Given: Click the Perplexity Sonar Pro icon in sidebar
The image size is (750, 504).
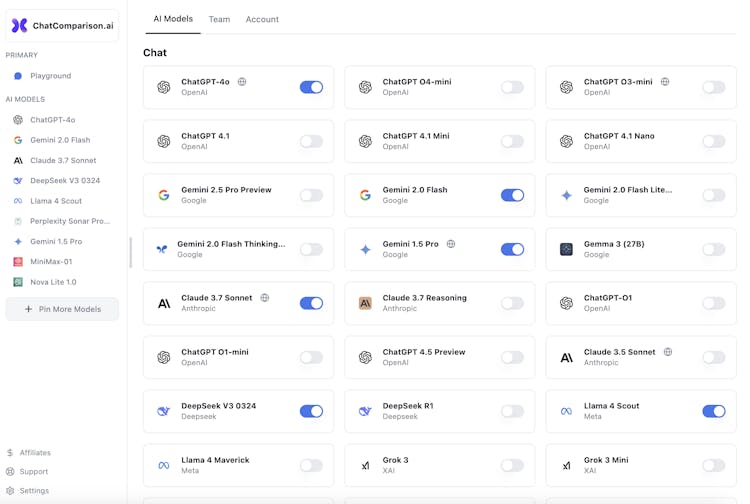Looking at the screenshot, I should (x=18, y=221).
